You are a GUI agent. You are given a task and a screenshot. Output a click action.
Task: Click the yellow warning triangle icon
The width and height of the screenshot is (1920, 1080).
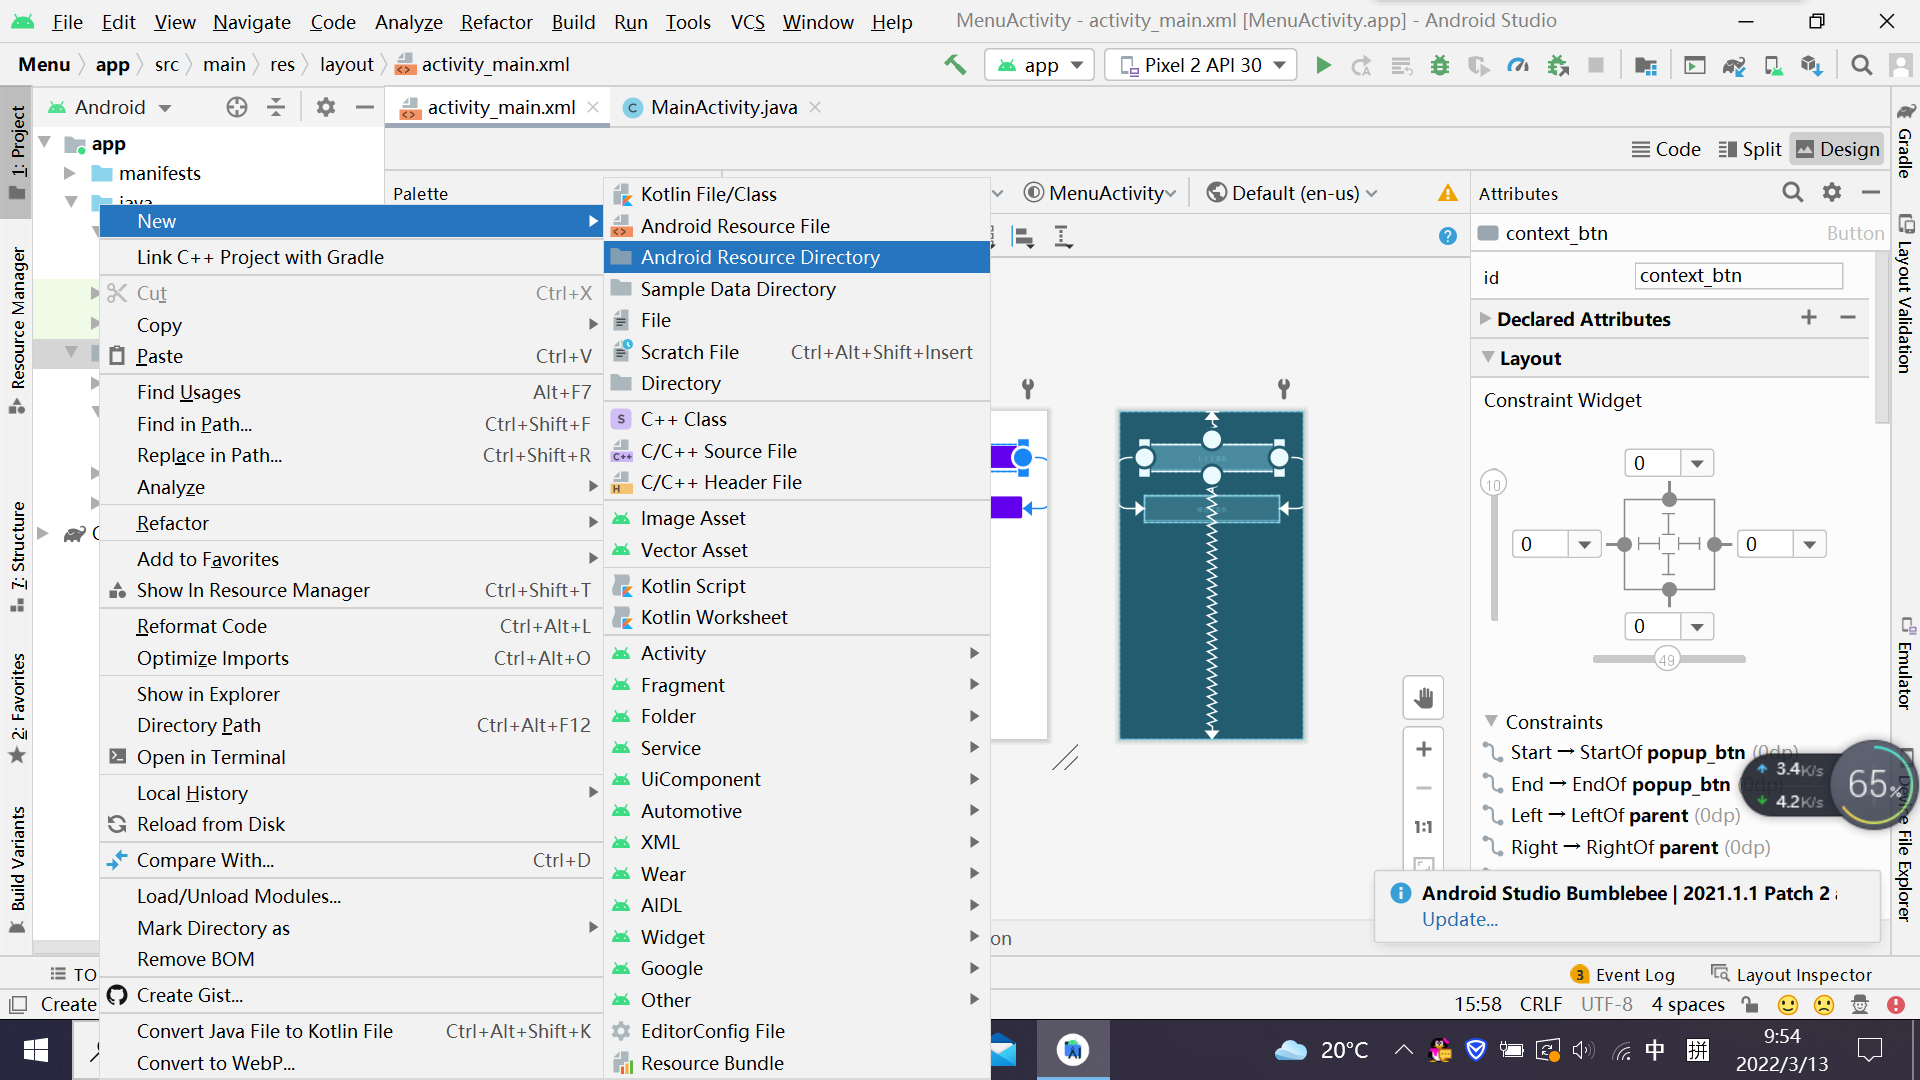pyautogui.click(x=1447, y=193)
